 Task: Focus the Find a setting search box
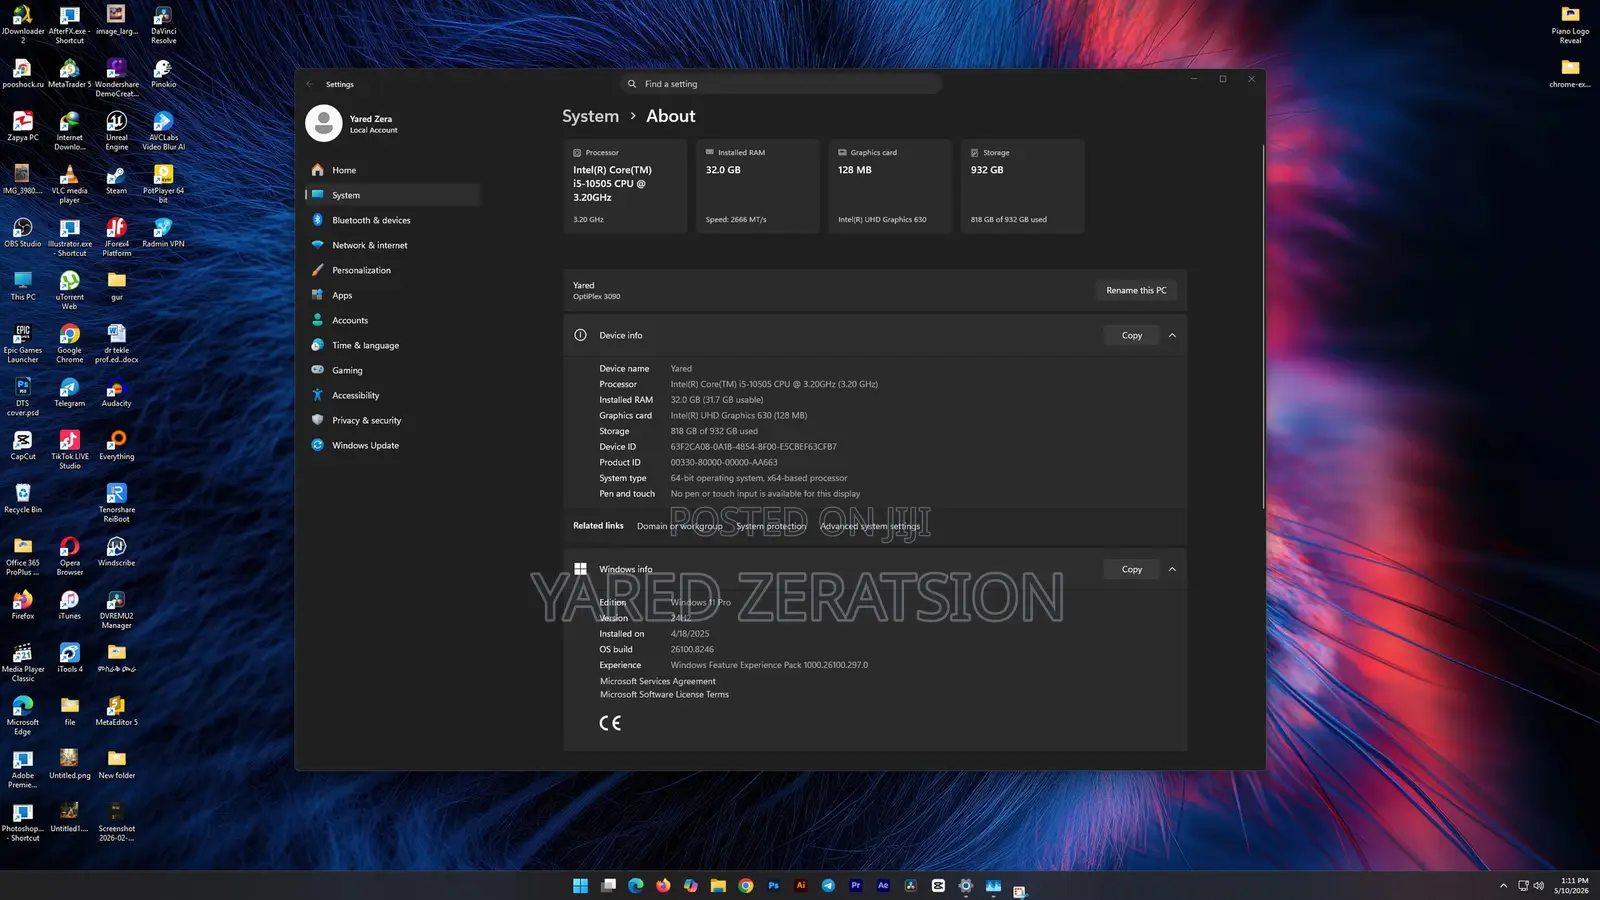780,84
